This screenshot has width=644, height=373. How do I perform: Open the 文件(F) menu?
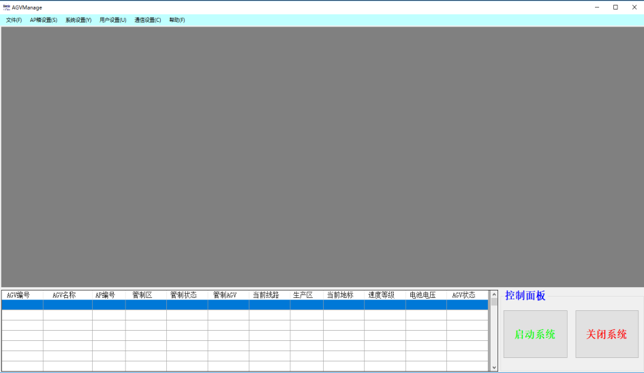14,20
